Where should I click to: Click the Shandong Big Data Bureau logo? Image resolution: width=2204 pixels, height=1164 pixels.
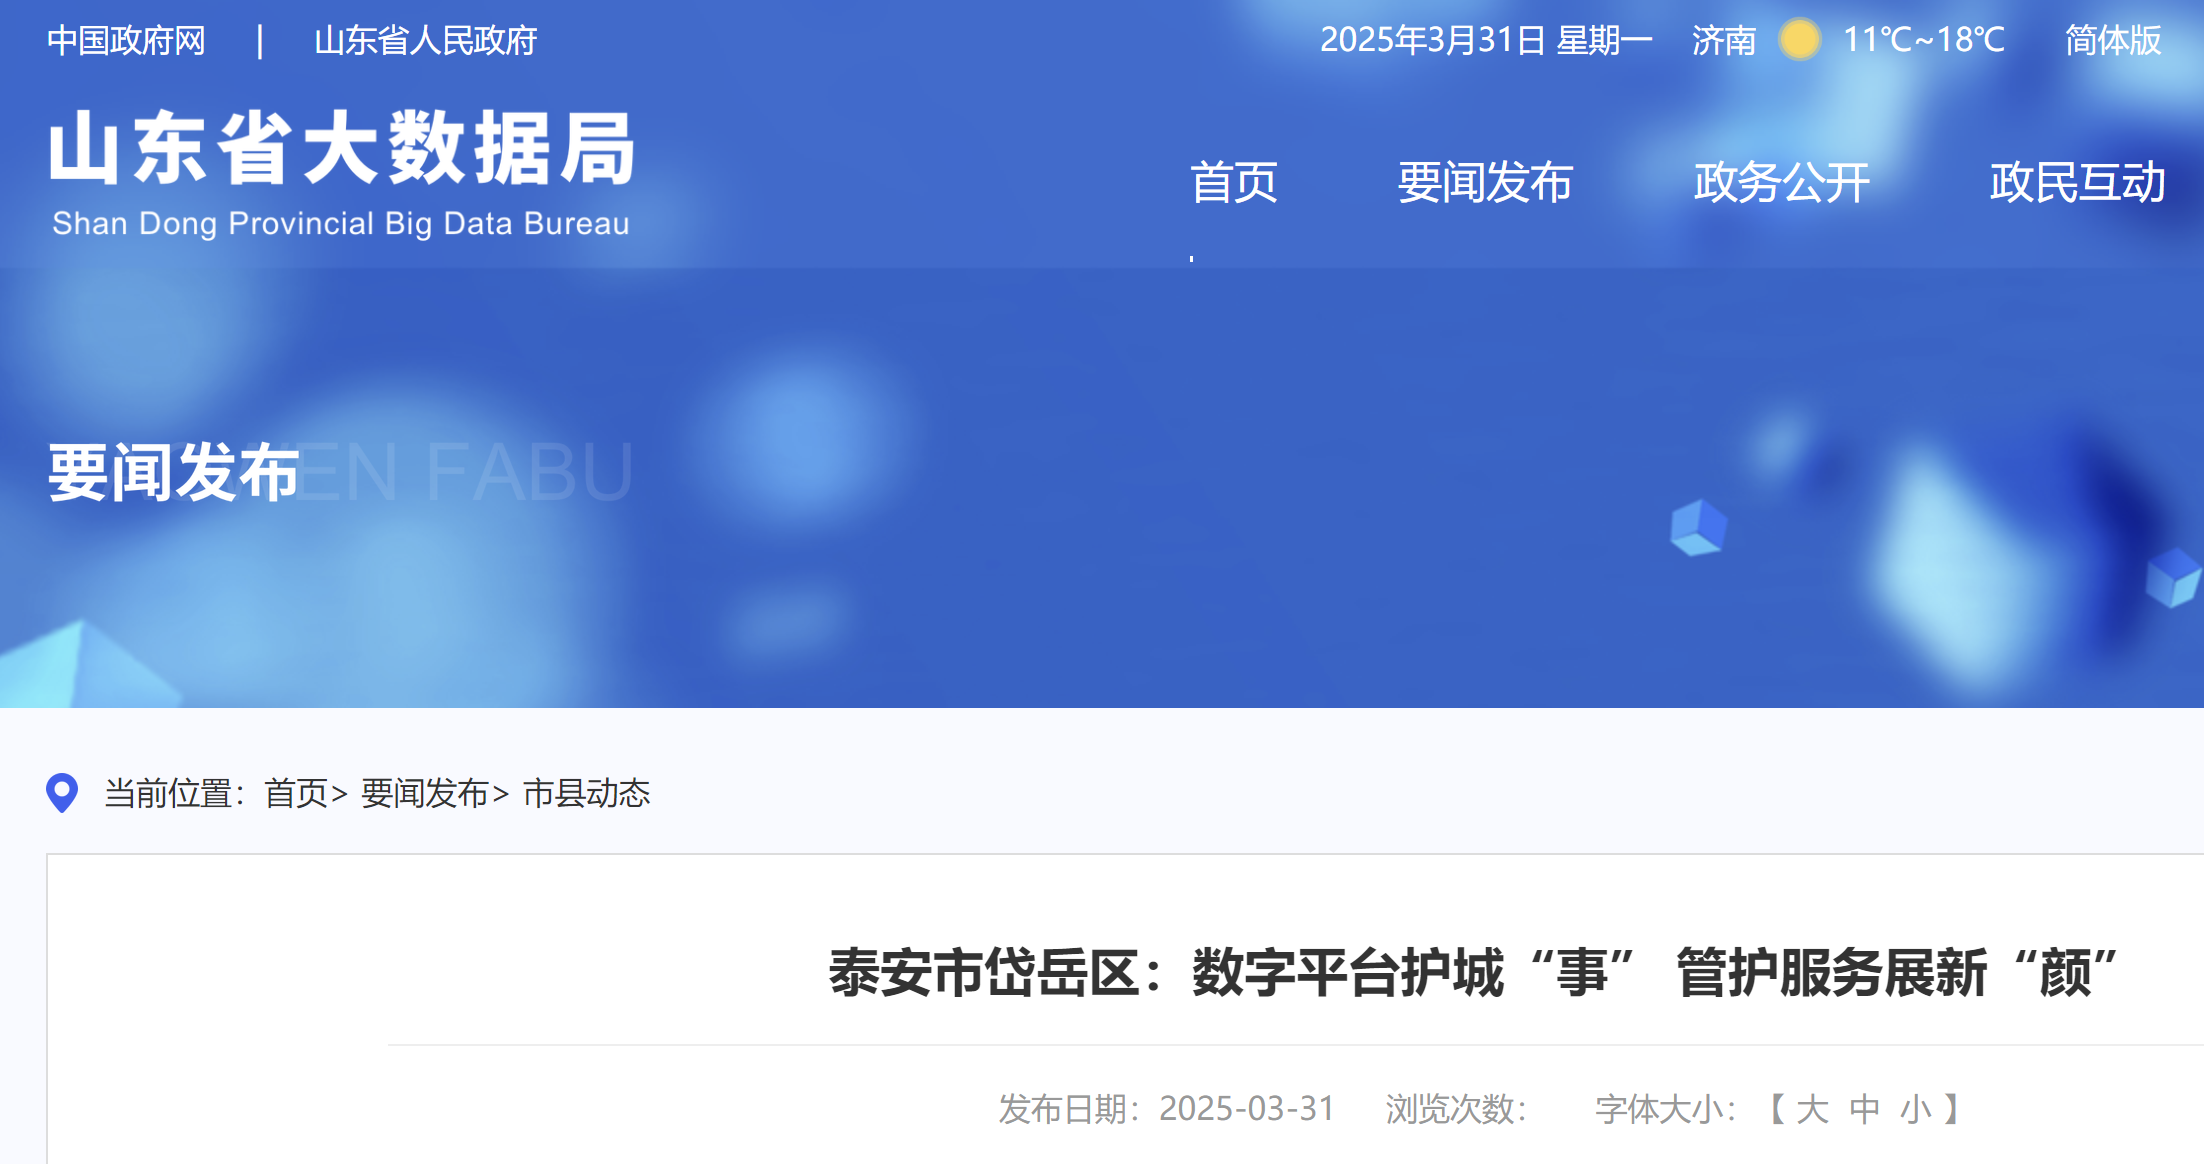tap(342, 174)
